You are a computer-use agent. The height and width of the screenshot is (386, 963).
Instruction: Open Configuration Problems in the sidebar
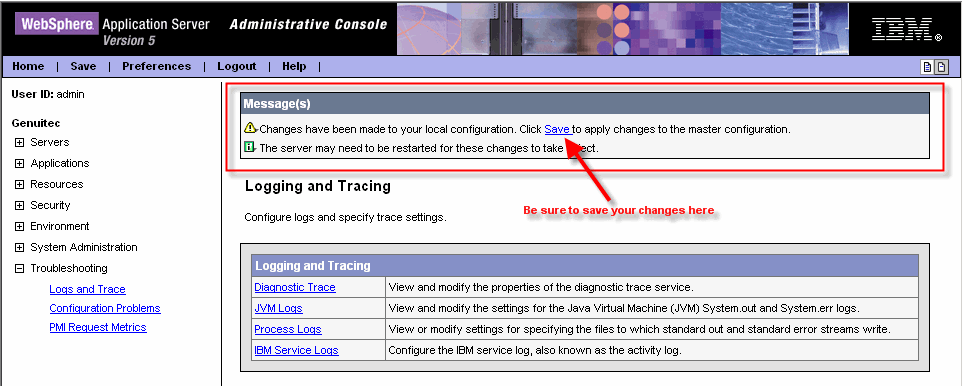click(105, 308)
